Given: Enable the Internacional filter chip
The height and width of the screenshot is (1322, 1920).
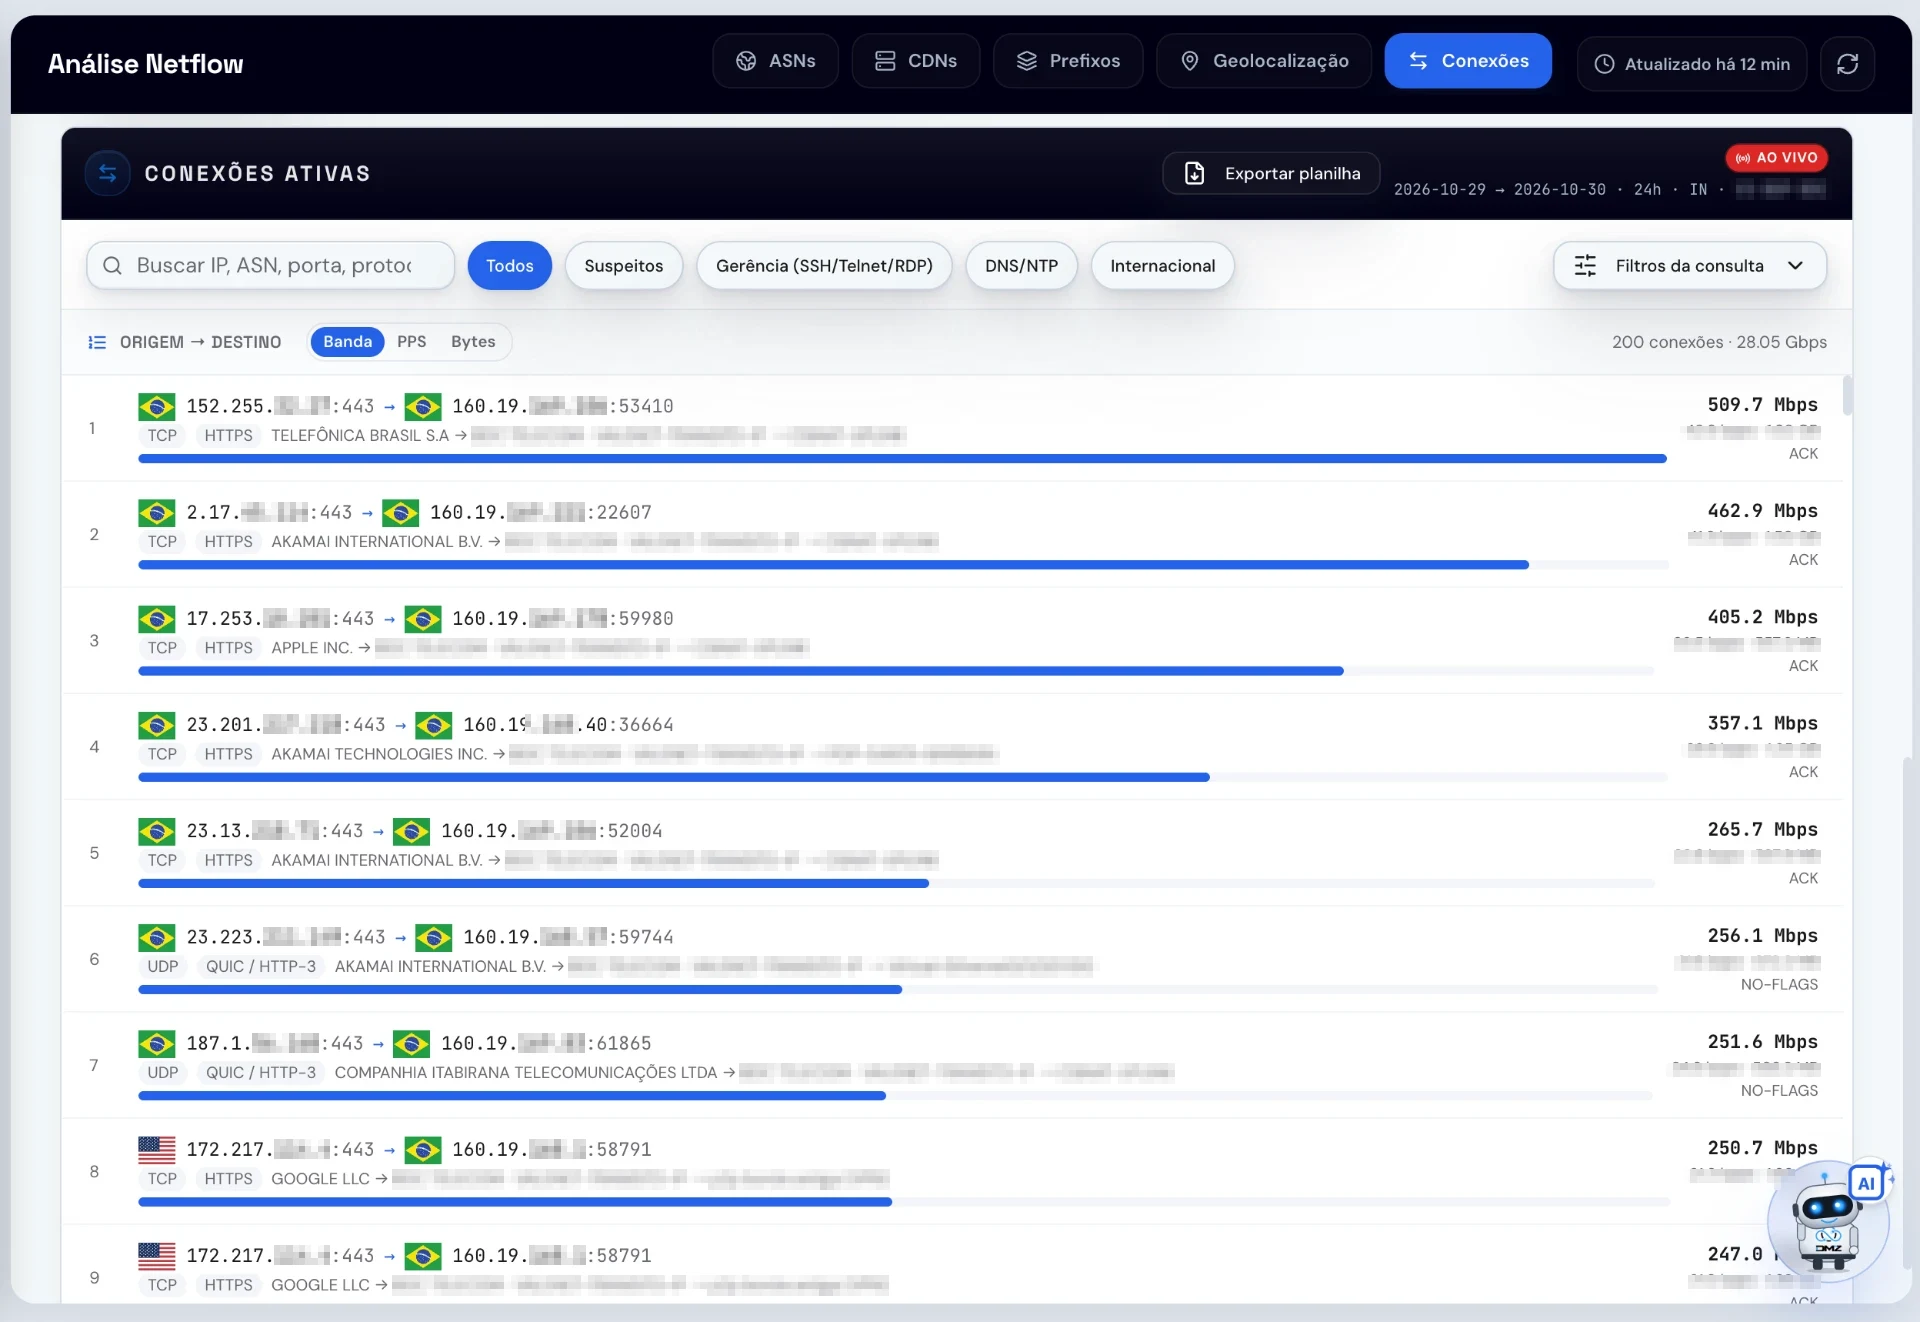Looking at the screenshot, I should click(1162, 266).
